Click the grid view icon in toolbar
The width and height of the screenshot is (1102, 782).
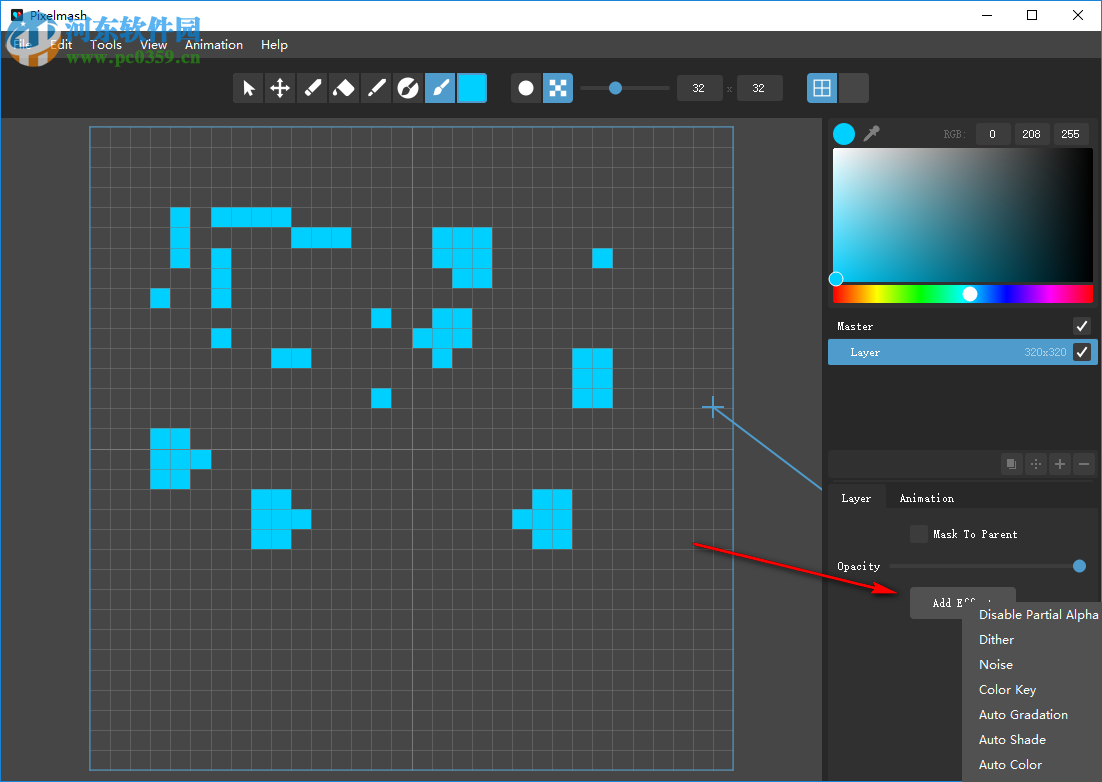(822, 88)
